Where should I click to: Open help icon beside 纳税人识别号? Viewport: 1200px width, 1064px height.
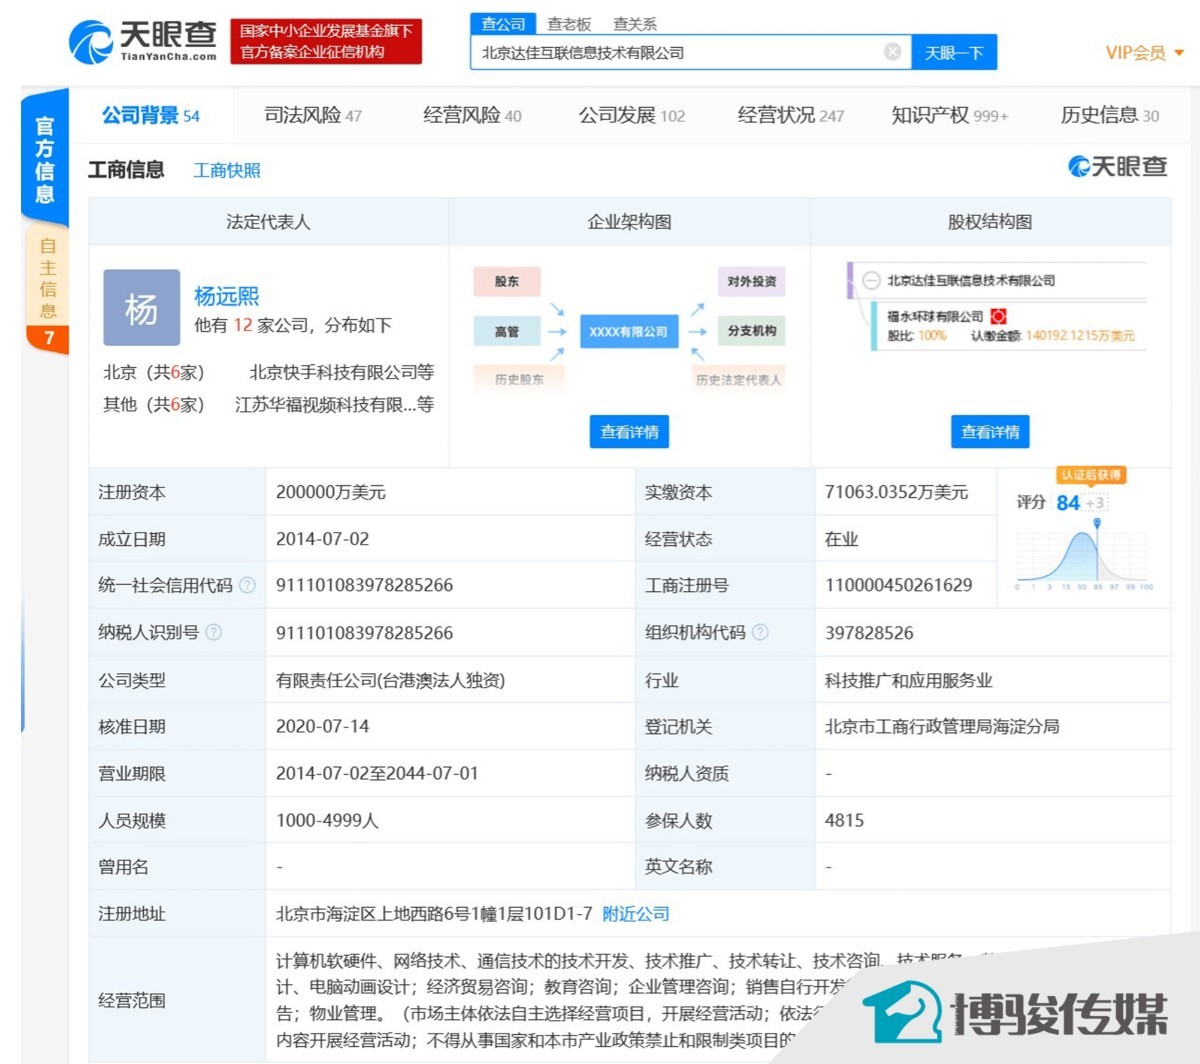pos(213,632)
